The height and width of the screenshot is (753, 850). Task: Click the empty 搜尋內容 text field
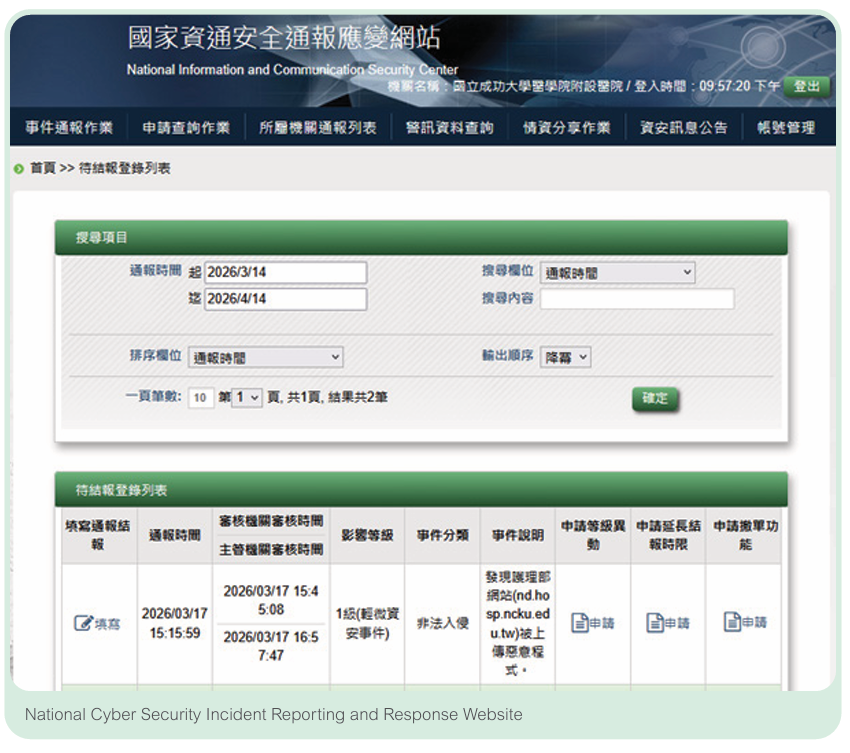637,299
